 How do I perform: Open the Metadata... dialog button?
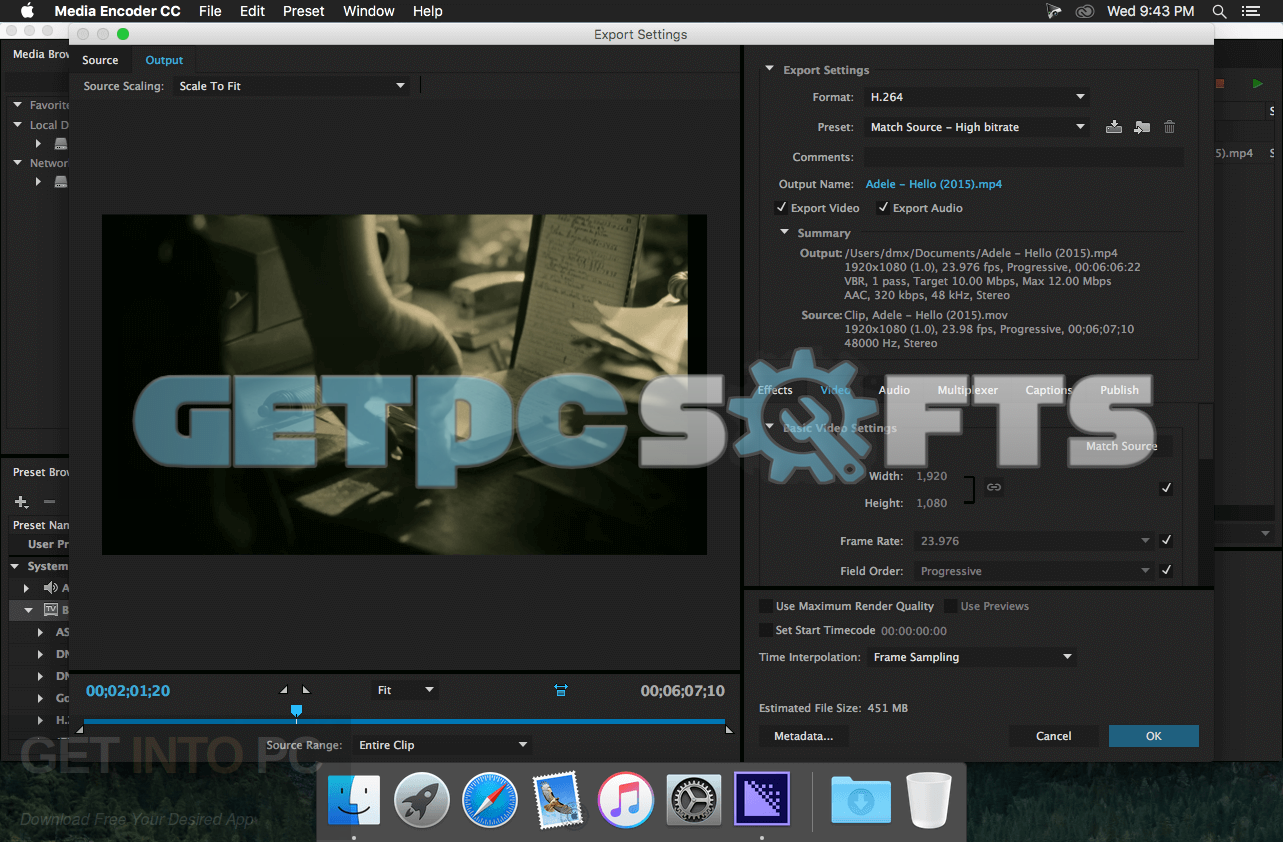[x=803, y=736]
